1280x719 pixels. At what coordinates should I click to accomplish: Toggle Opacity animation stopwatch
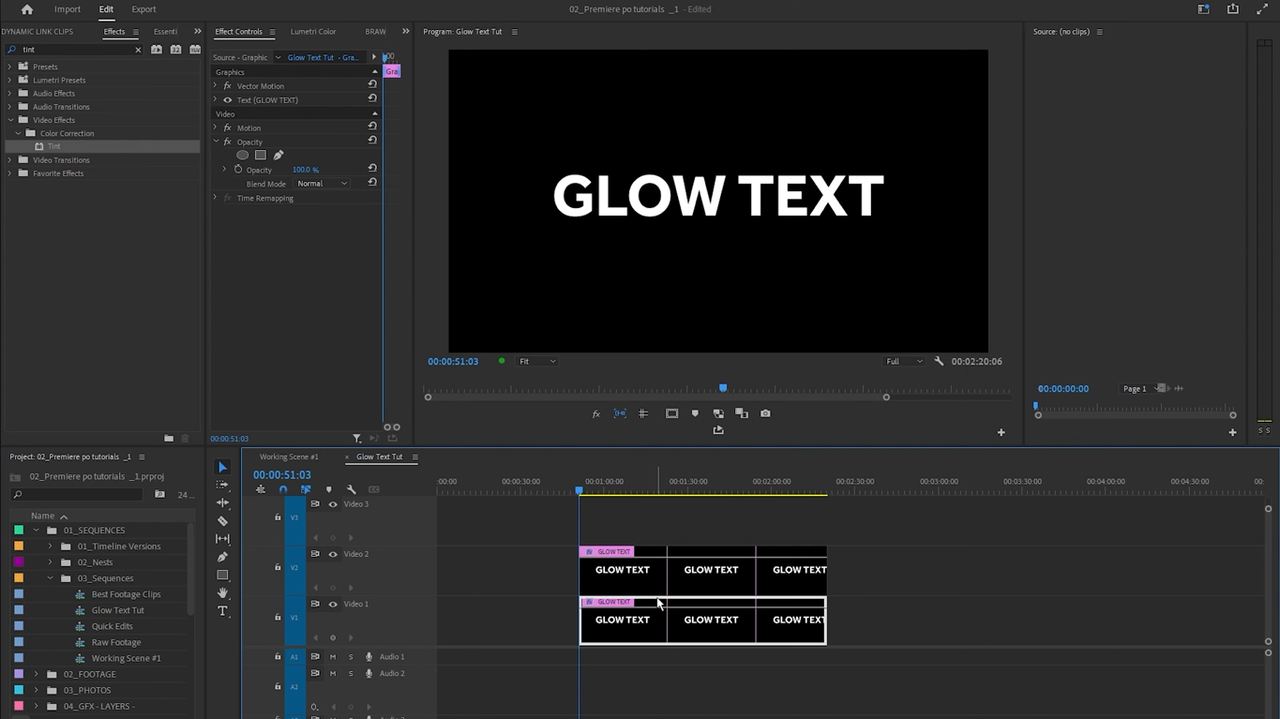click(x=238, y=169)
